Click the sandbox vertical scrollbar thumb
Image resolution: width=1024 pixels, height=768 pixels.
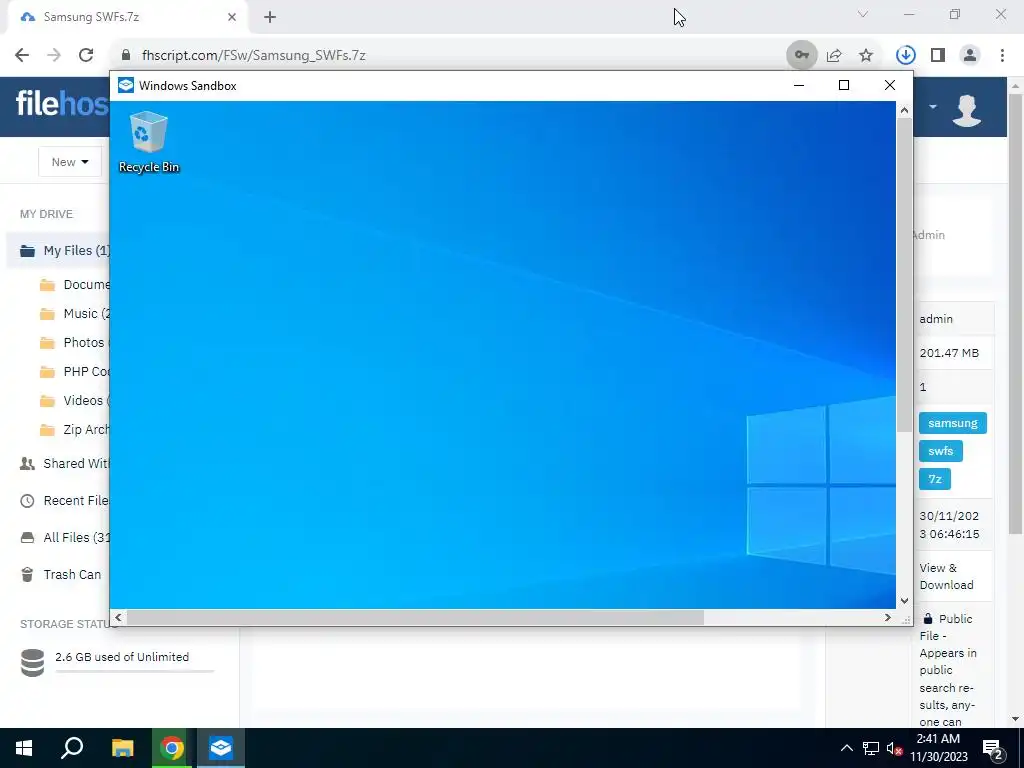click(904, 275)
